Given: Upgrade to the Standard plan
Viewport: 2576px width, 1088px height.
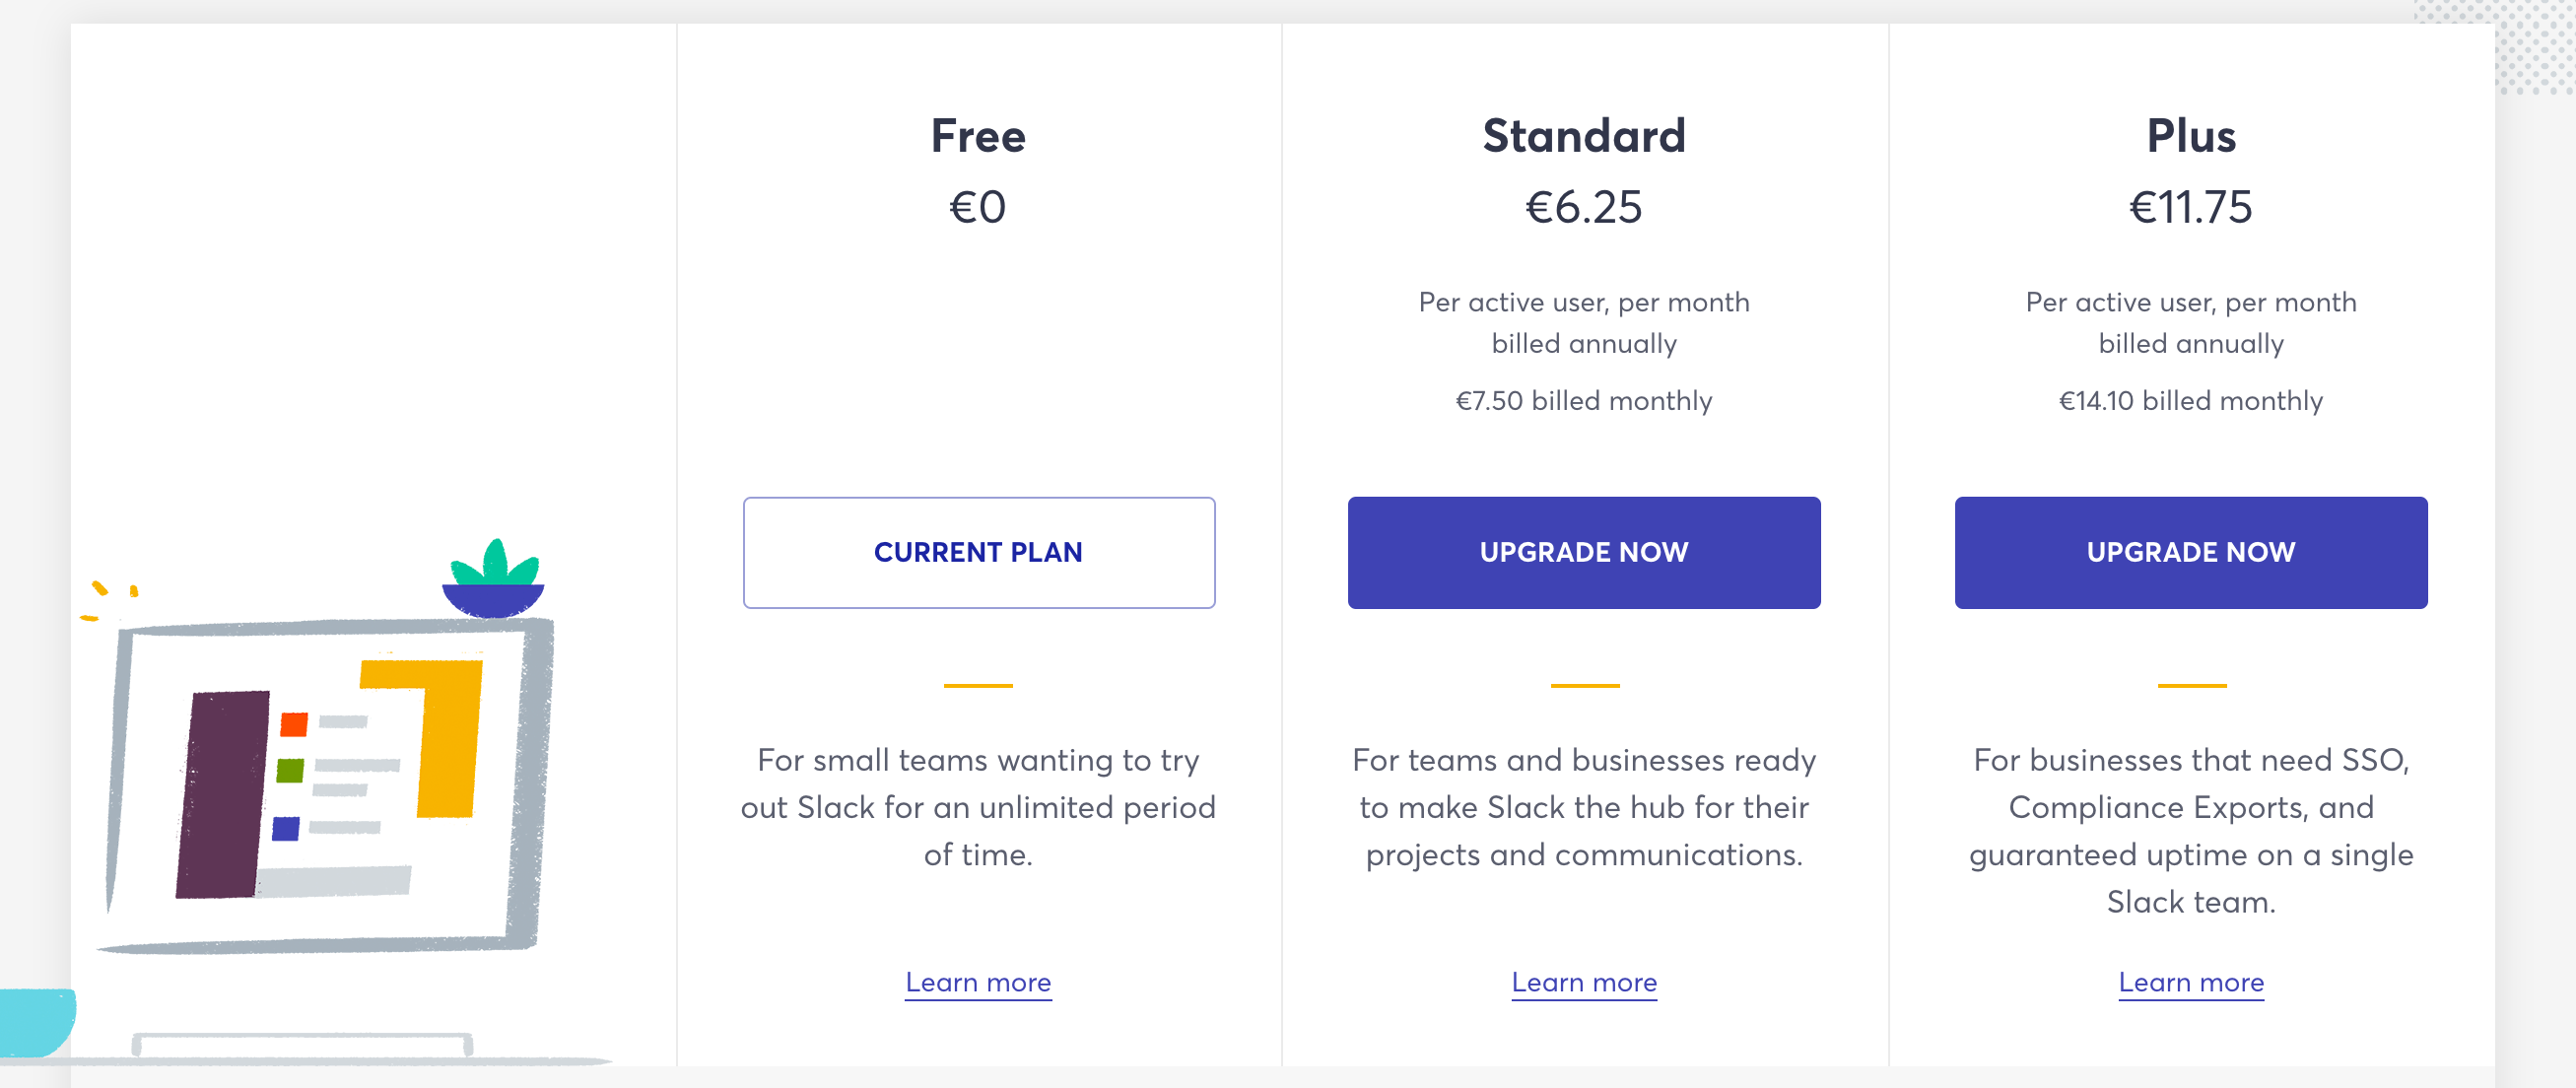Looking at the screenshot, I should pyautogui.click(x=1584, y=552).
